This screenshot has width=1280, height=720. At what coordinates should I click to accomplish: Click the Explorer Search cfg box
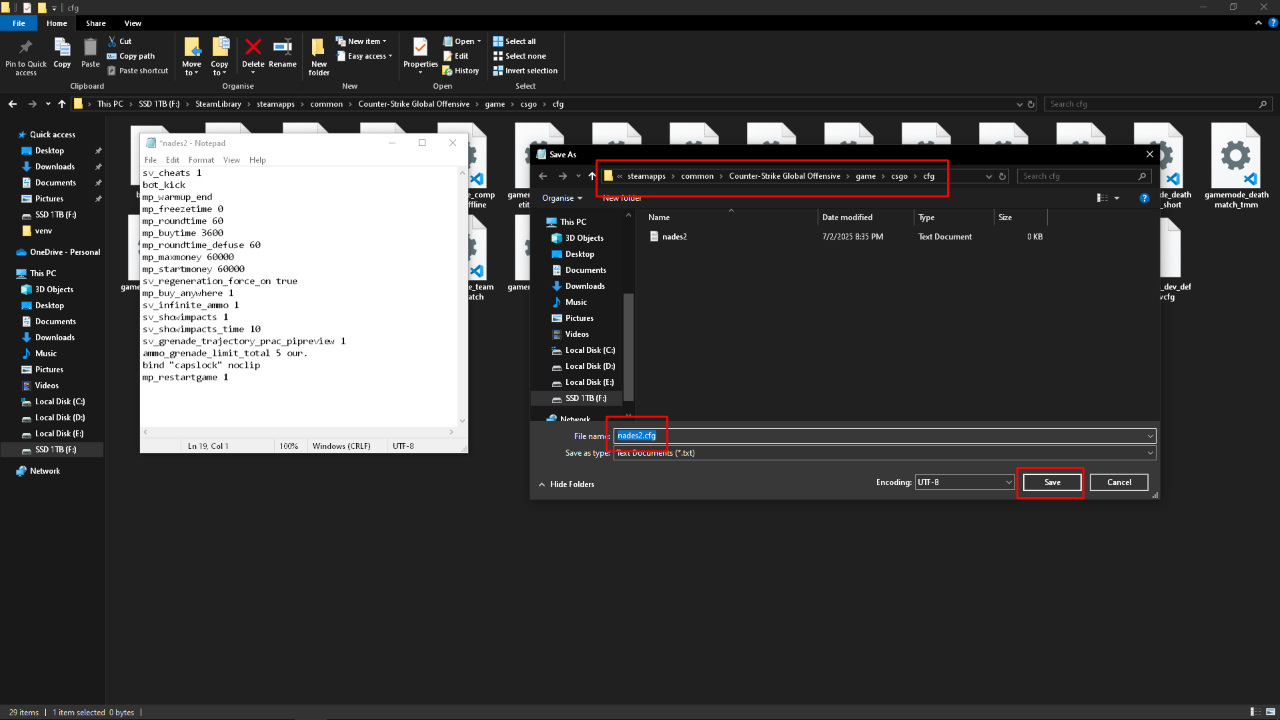(x=1159, y=104)
